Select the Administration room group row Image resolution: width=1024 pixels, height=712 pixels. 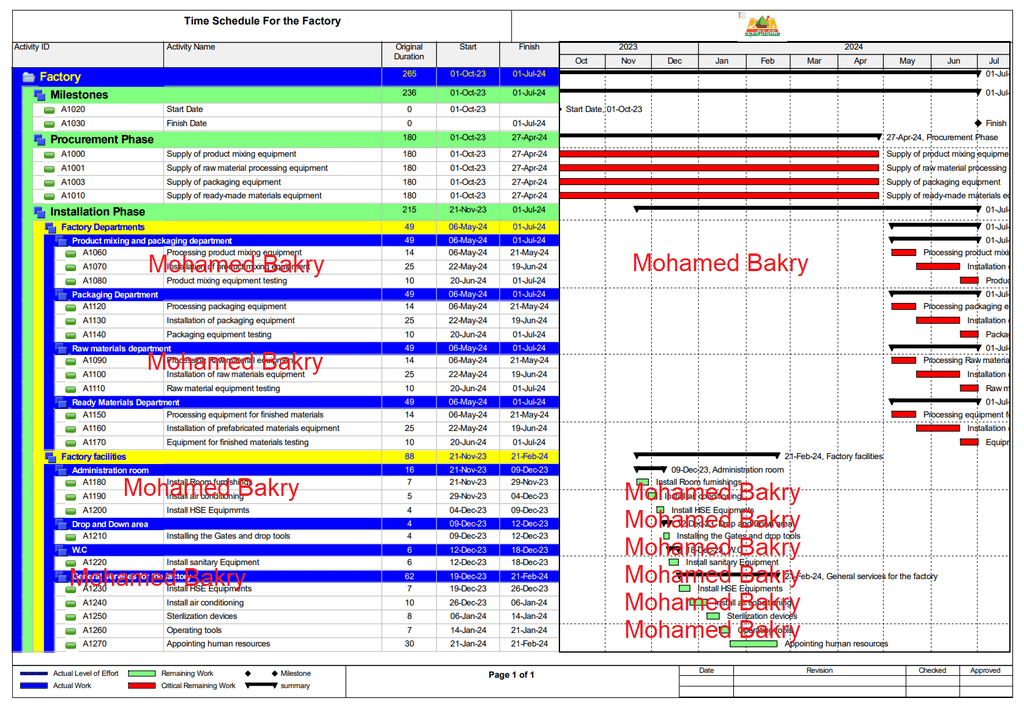(307, 470)
